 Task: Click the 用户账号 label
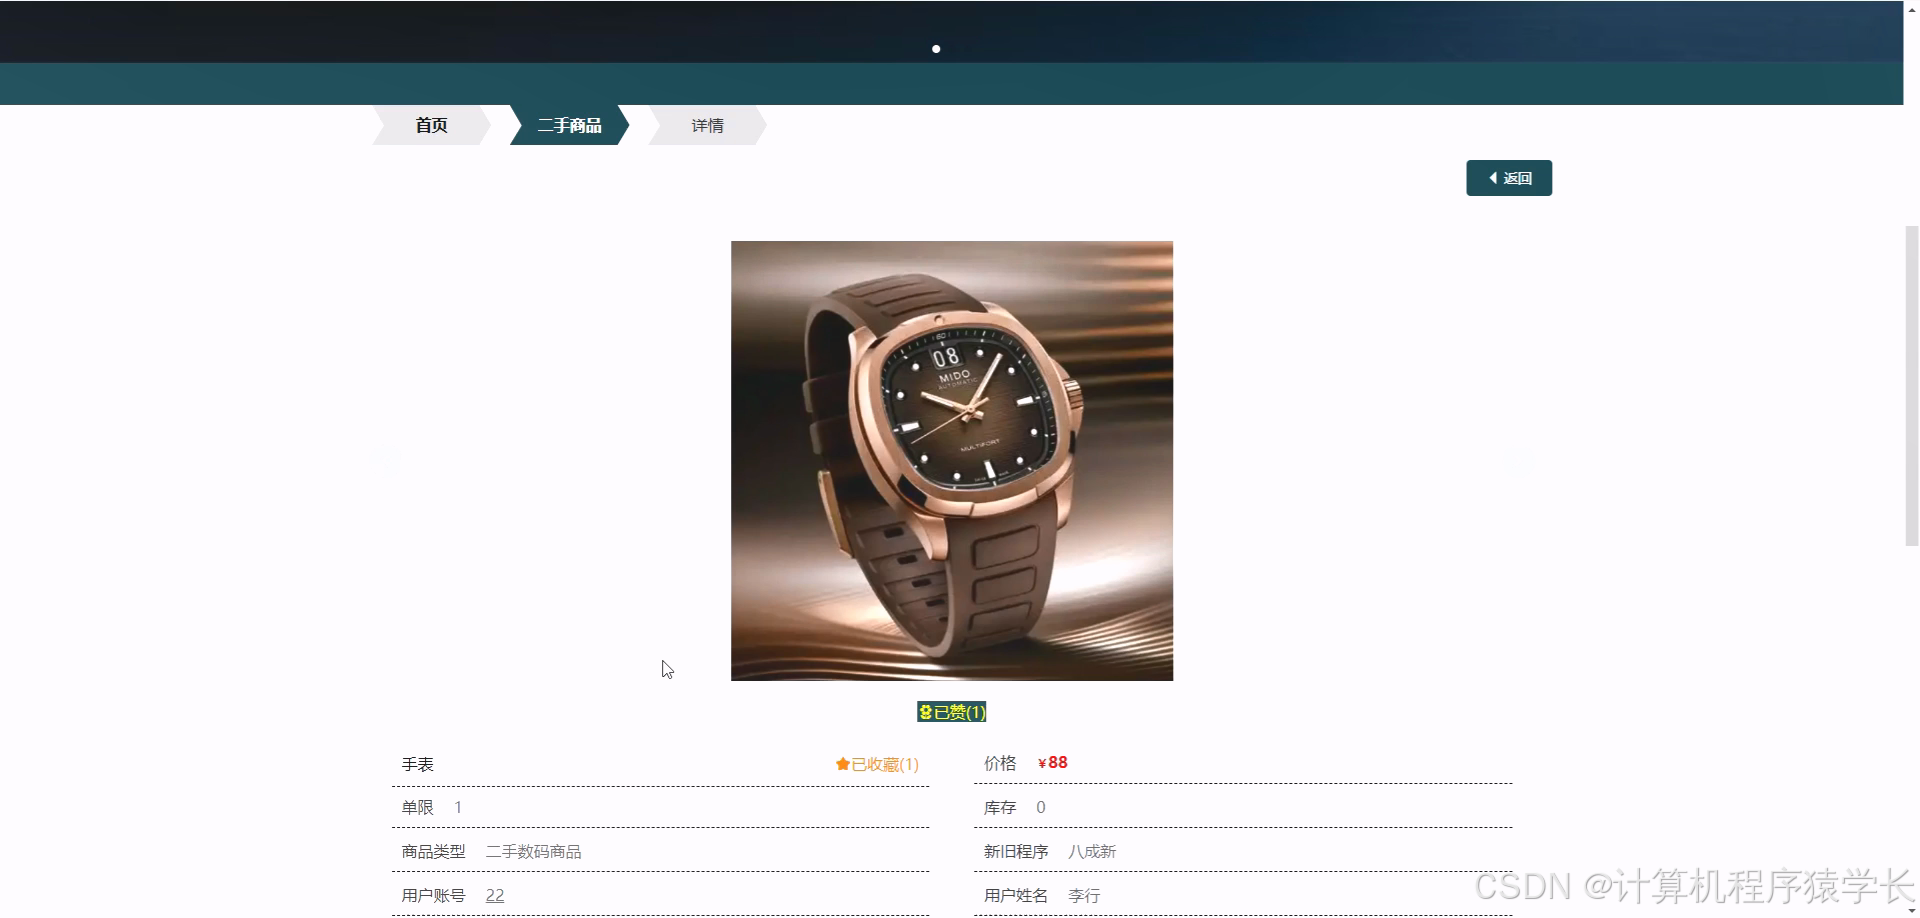click(433, 895)
